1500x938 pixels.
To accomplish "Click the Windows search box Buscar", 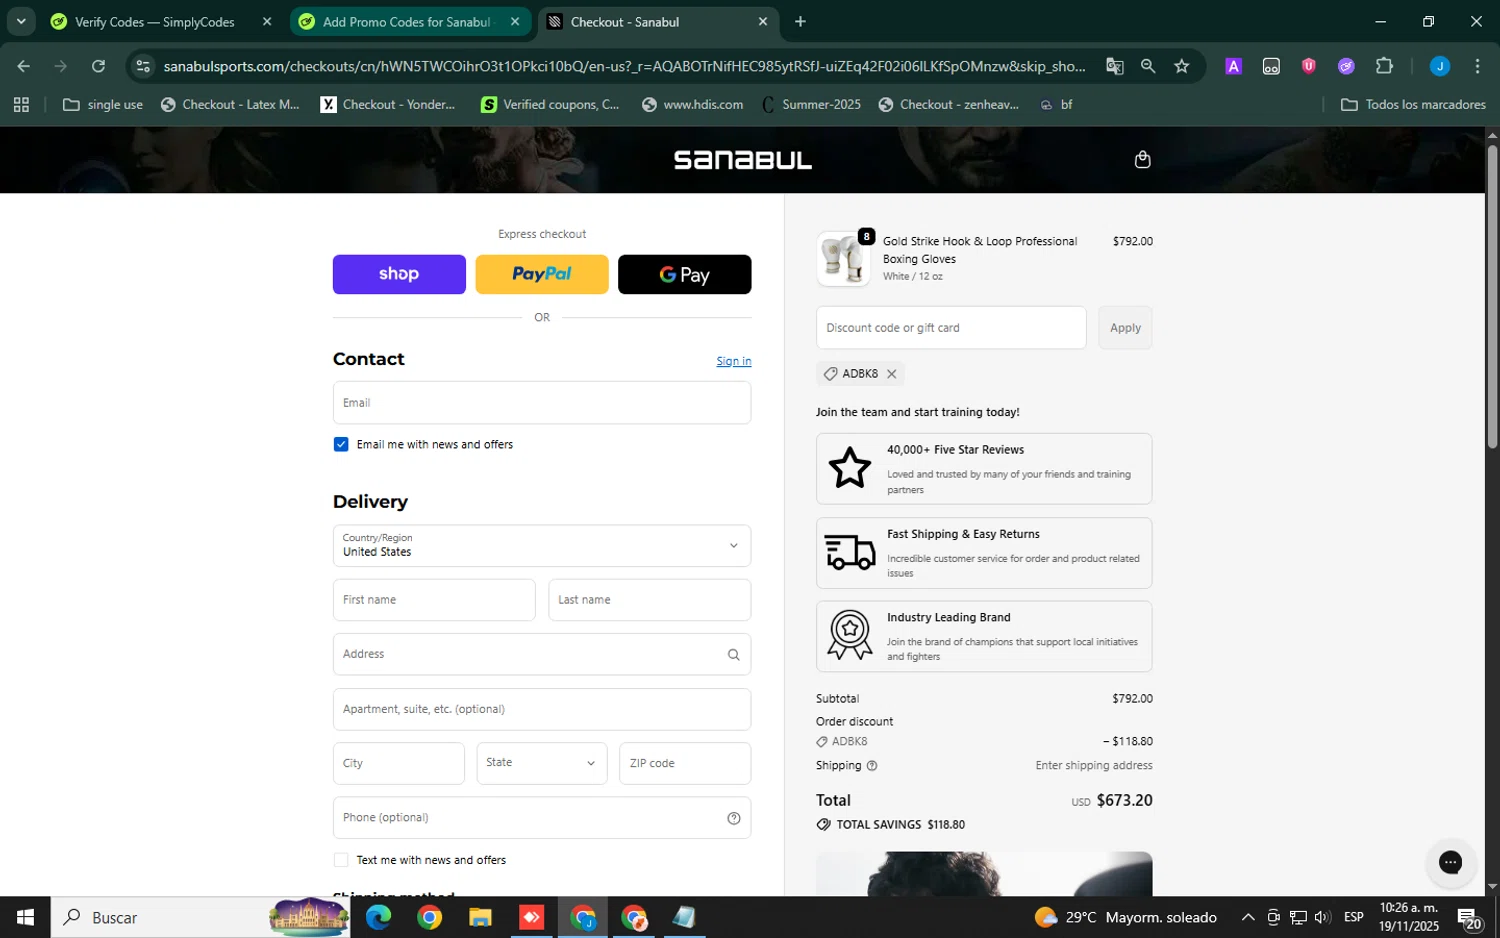I will (x=200, y=917).
